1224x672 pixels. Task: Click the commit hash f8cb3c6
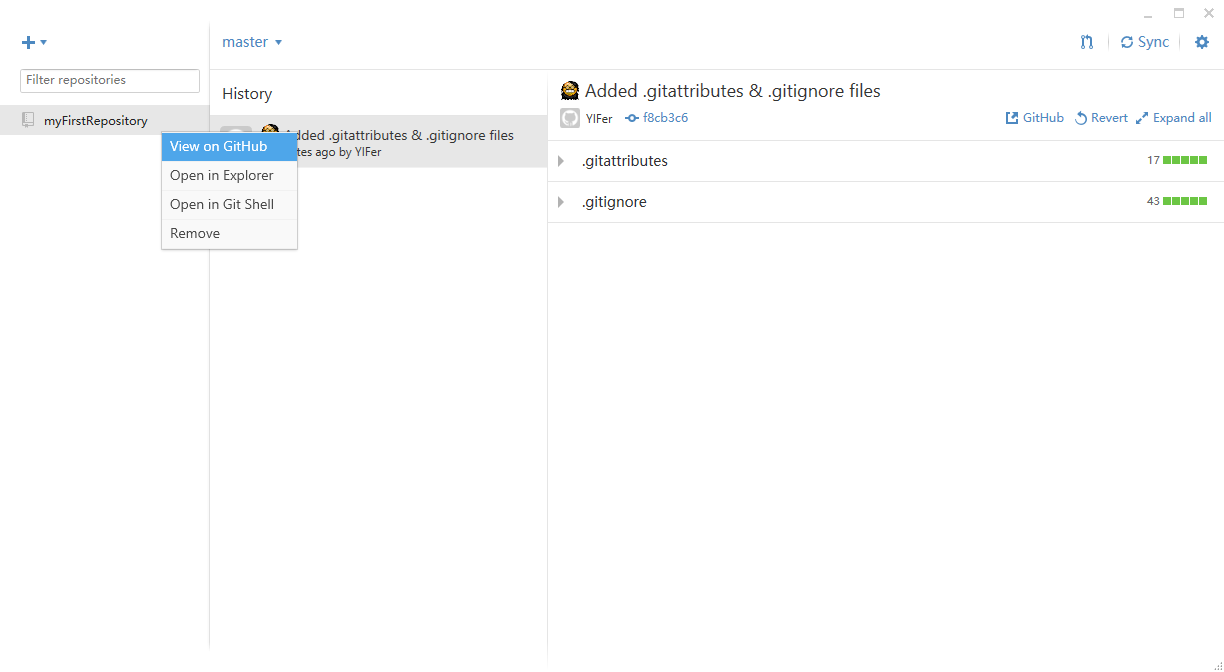(657, 118)
